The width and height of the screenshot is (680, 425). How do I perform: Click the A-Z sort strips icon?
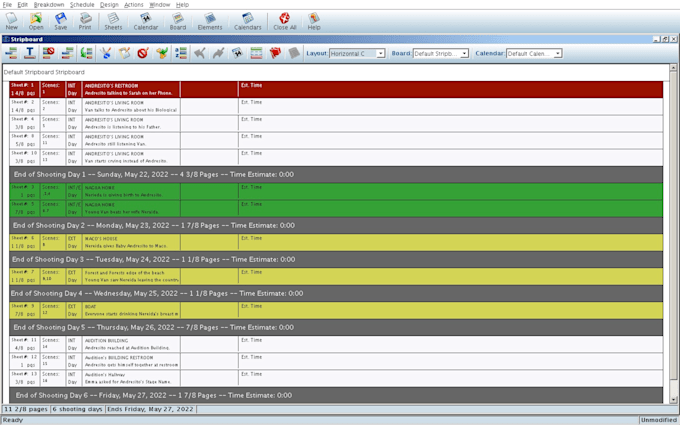point(181,53)
